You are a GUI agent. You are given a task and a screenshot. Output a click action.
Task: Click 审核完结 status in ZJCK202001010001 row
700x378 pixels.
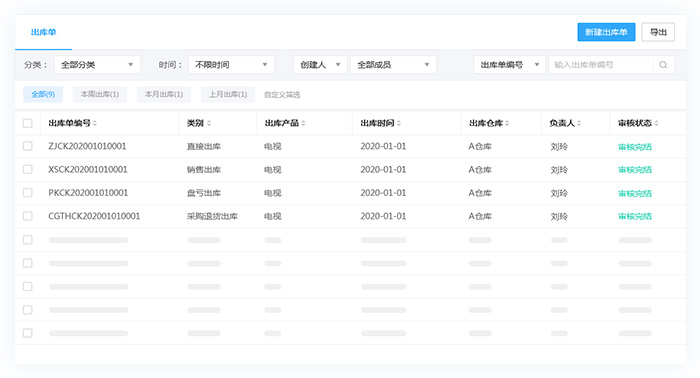(635, 147)
